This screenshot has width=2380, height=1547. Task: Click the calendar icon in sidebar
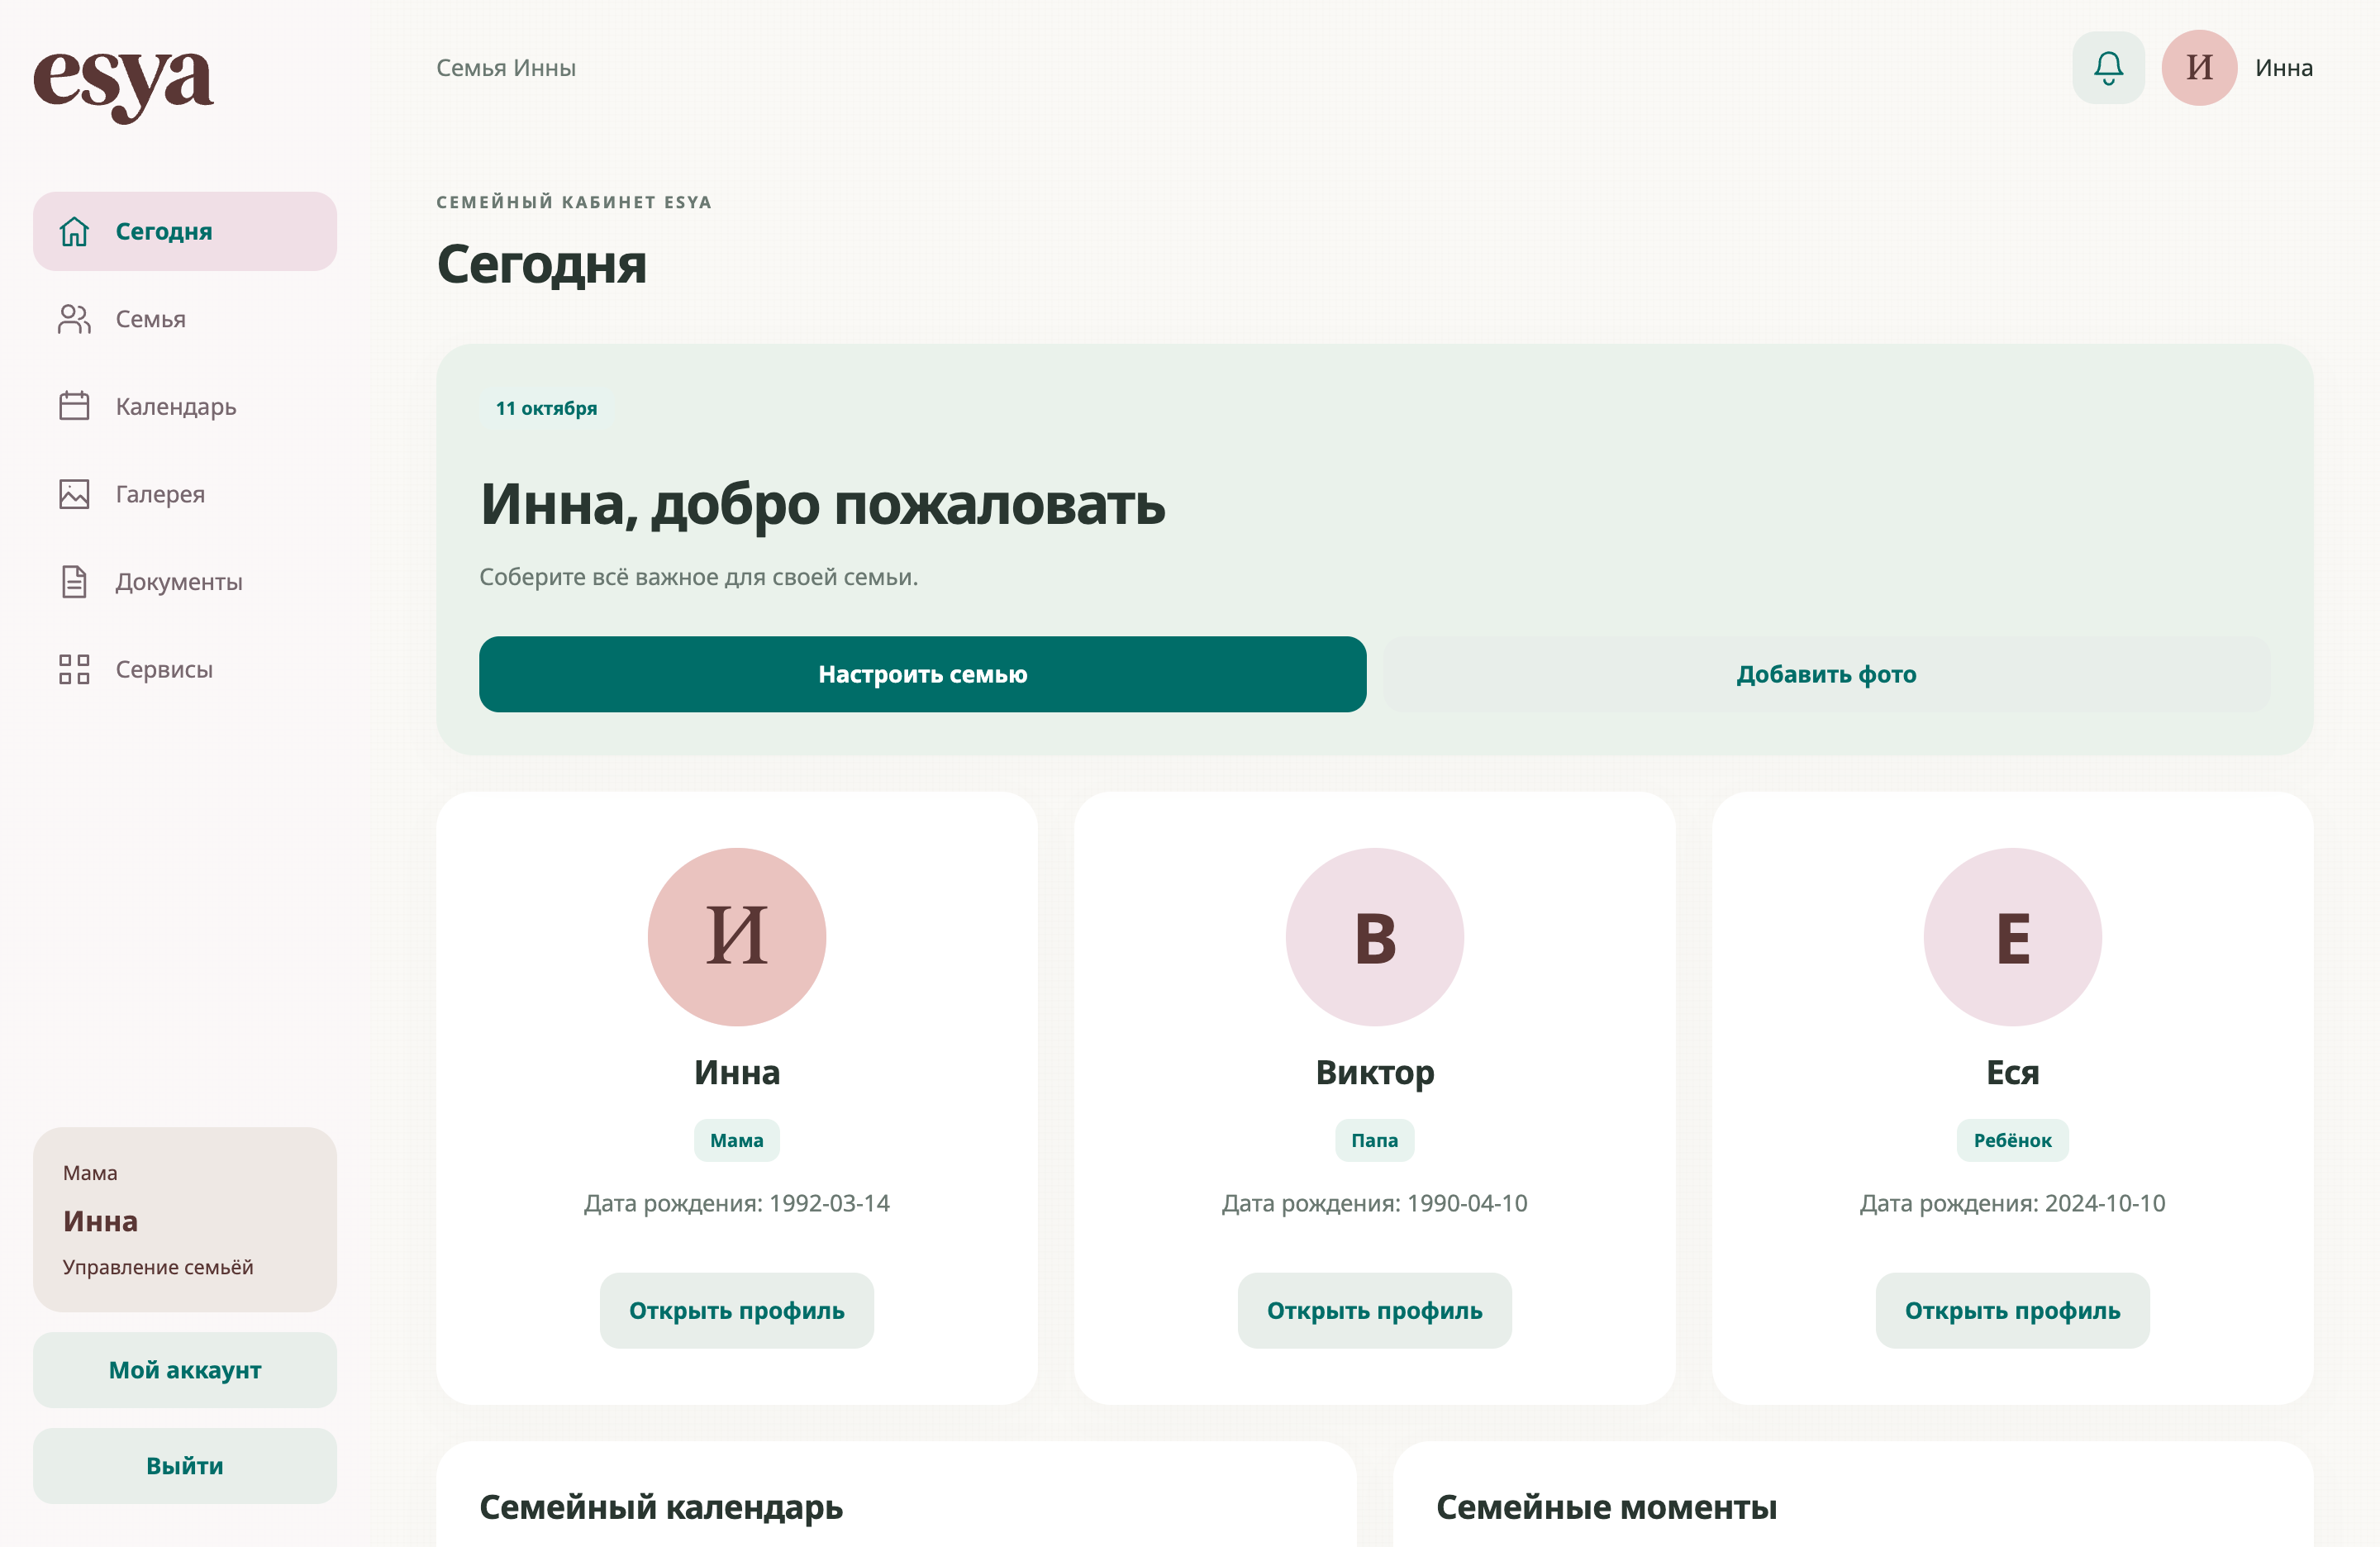pos(74,406)
